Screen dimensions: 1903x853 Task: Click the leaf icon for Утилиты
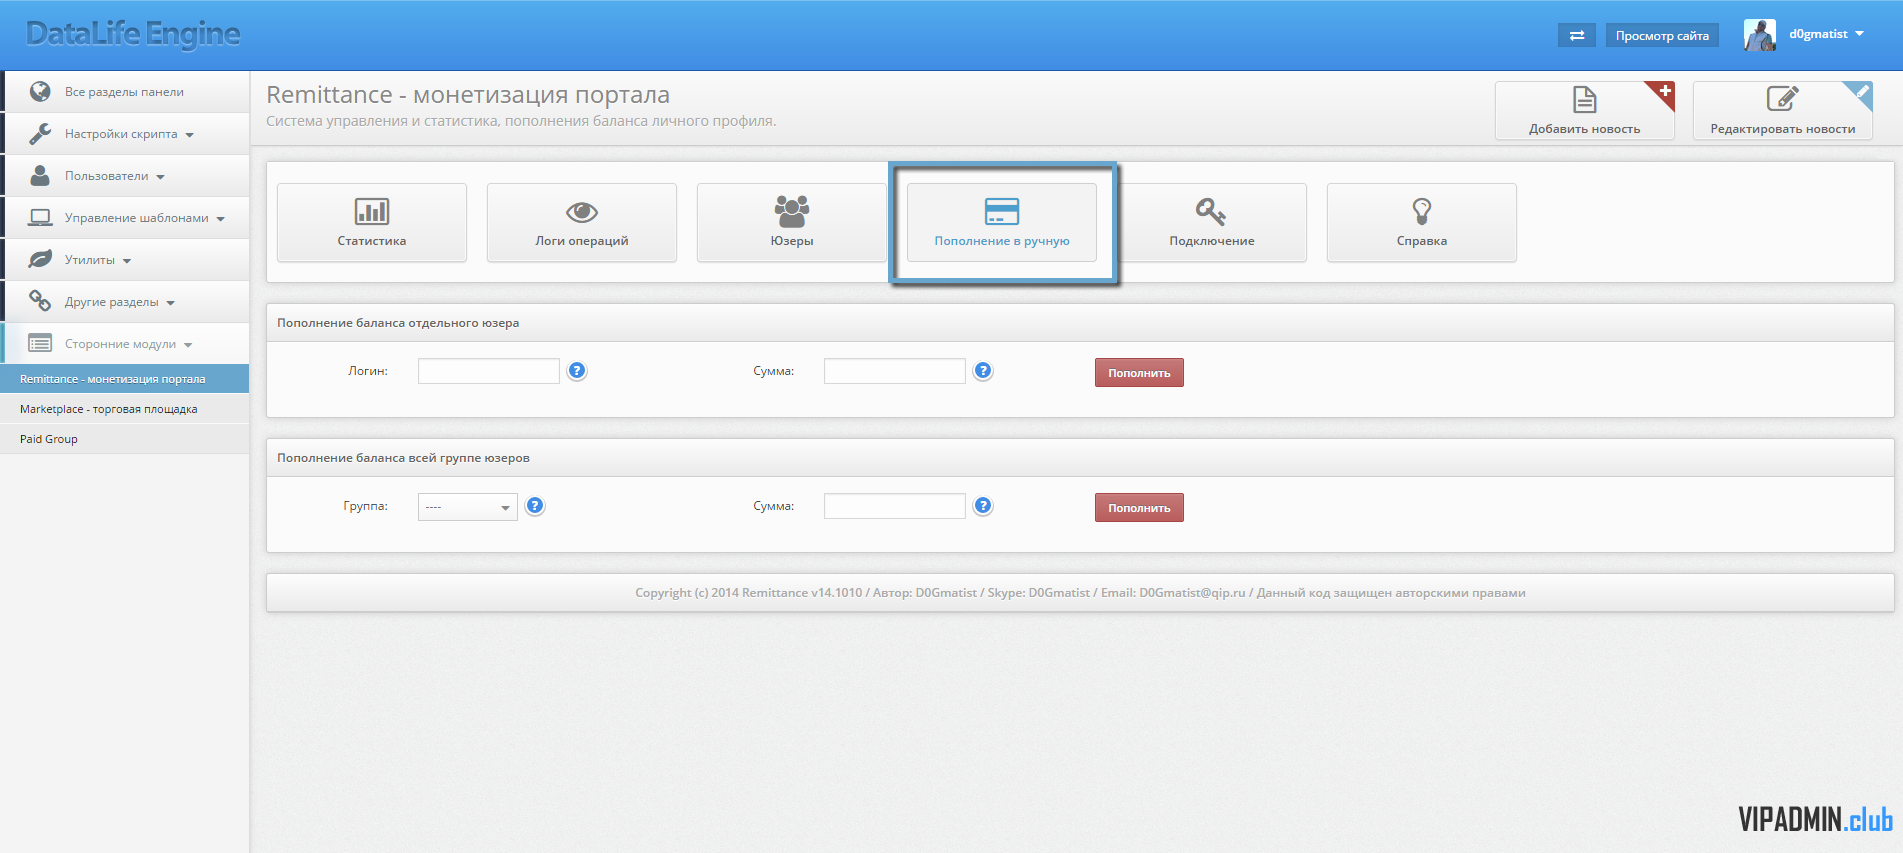click(40, 259)
